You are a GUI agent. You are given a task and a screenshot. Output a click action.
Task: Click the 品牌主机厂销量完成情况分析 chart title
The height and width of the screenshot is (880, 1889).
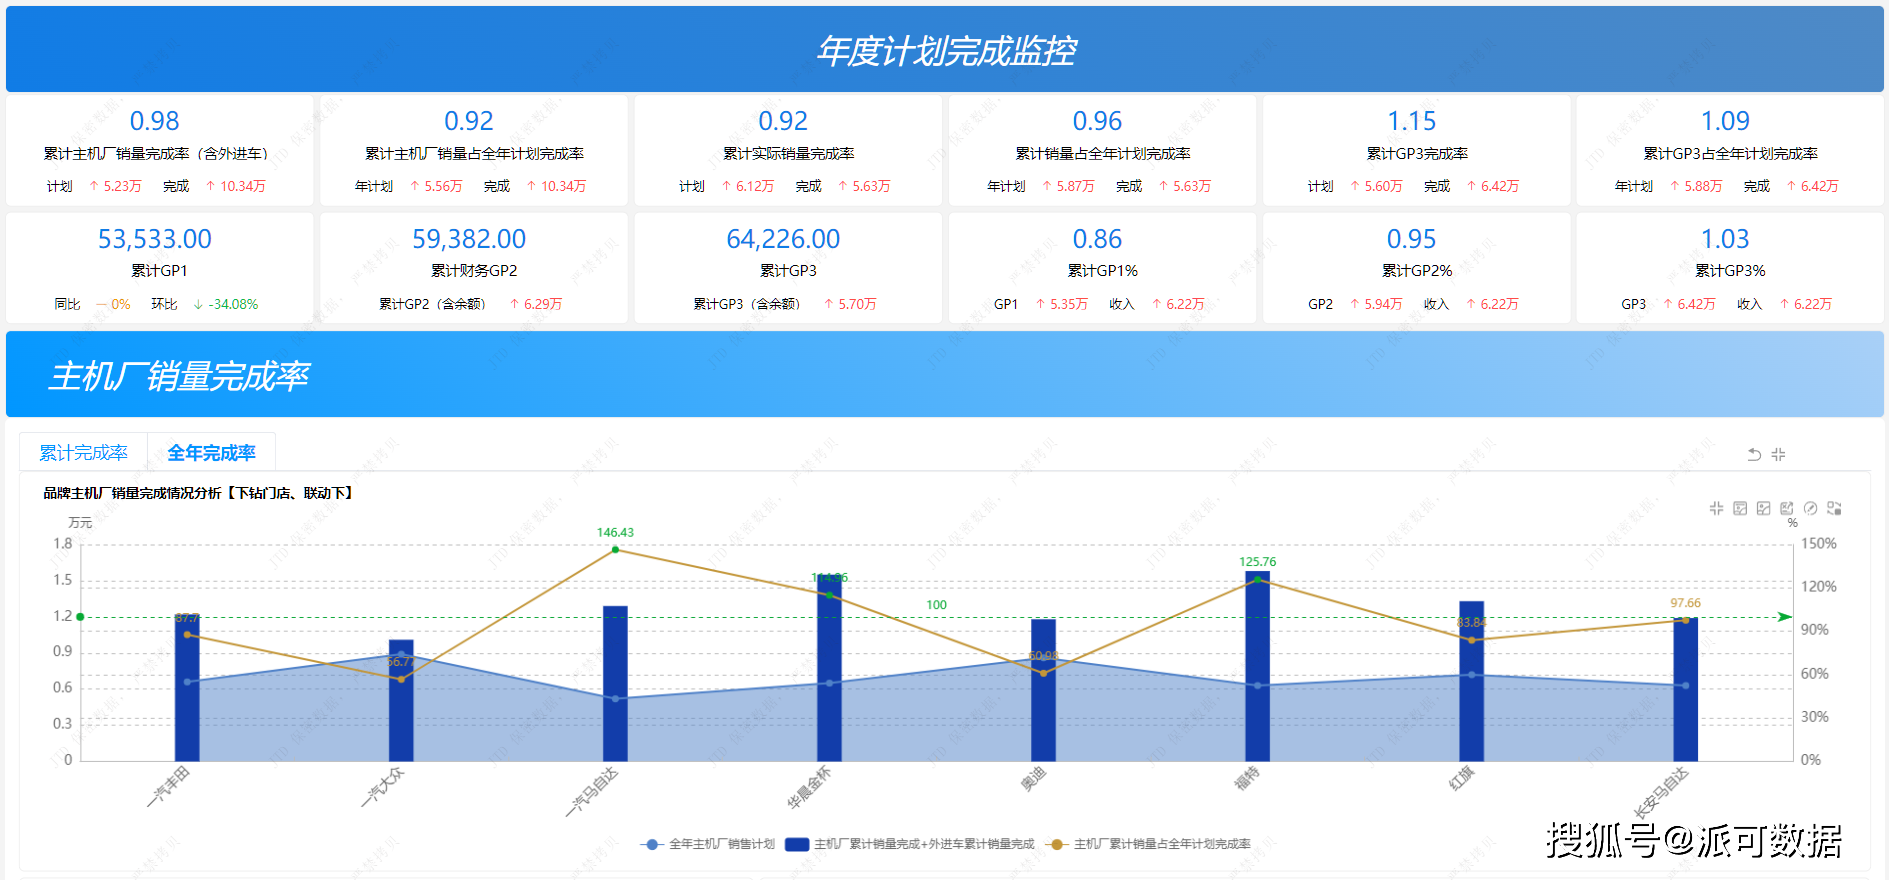pos(198,493)
